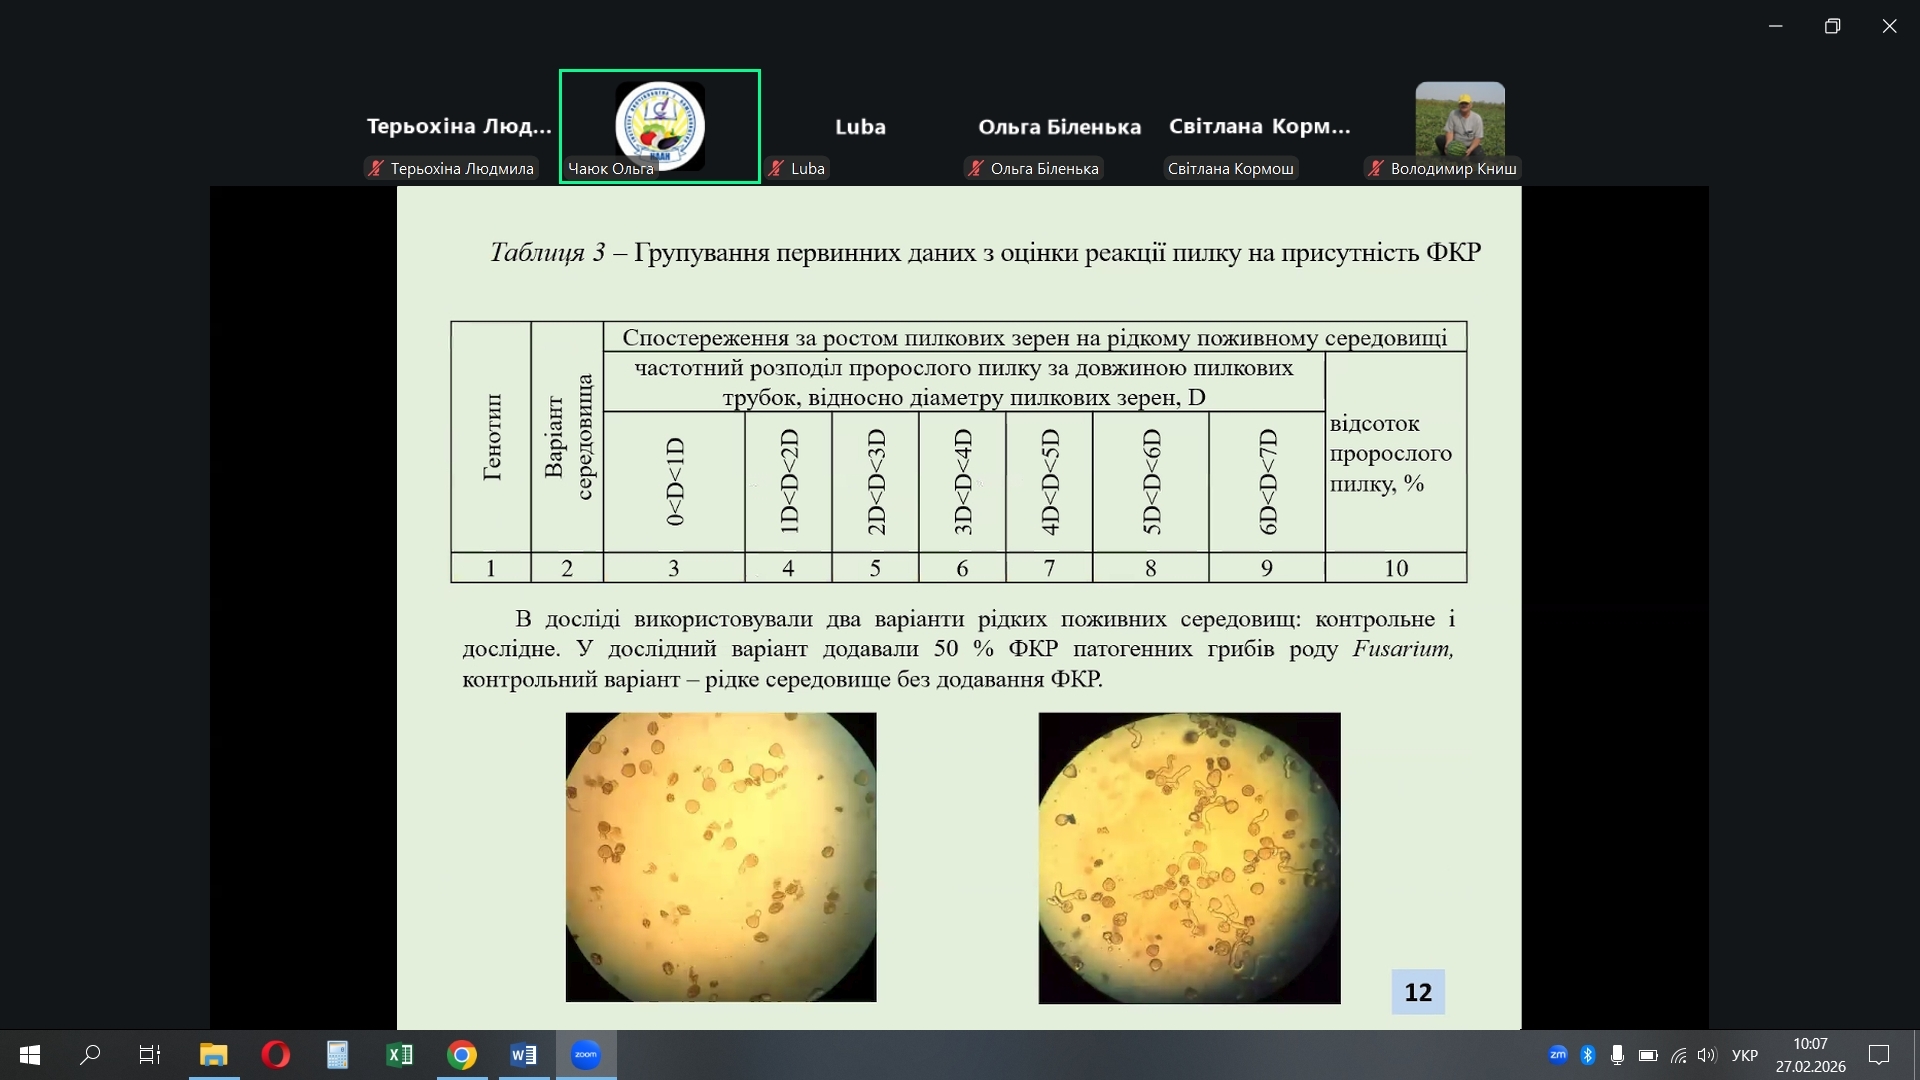Toggle the Bluetooth tray icon

(1587, 1055)
